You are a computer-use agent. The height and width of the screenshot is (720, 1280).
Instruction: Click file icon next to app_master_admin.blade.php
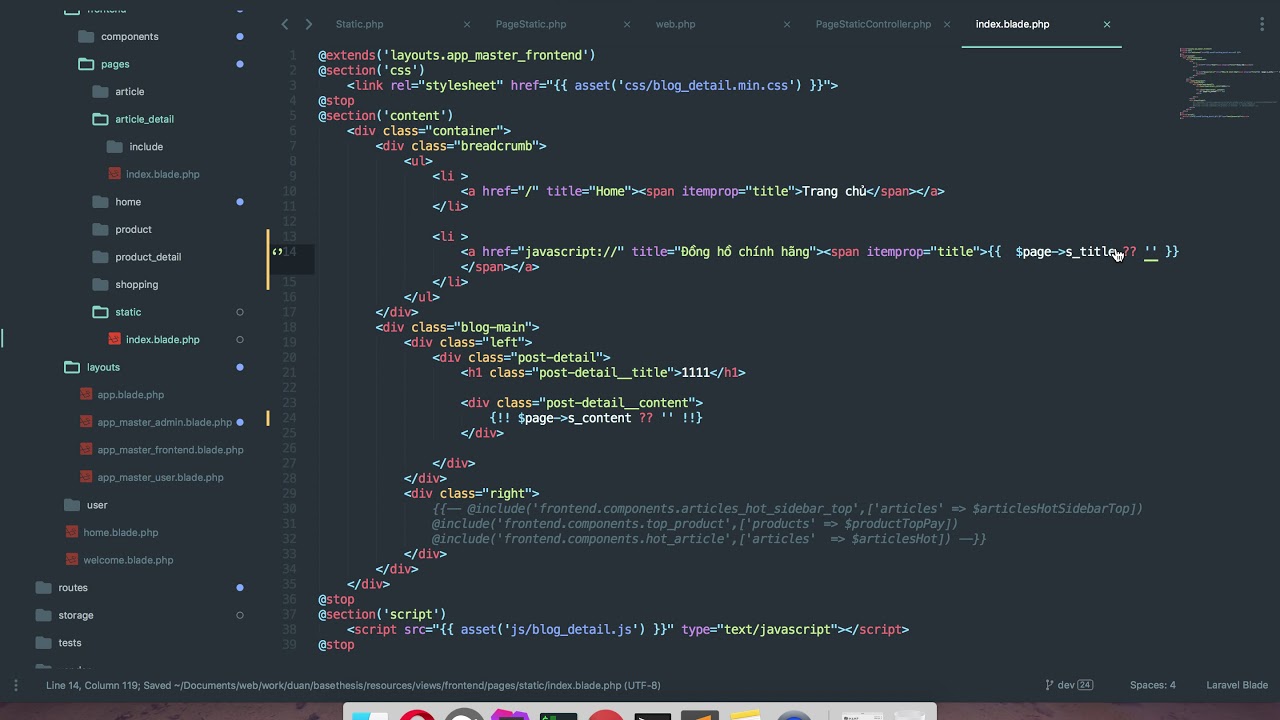click(86, 422)
